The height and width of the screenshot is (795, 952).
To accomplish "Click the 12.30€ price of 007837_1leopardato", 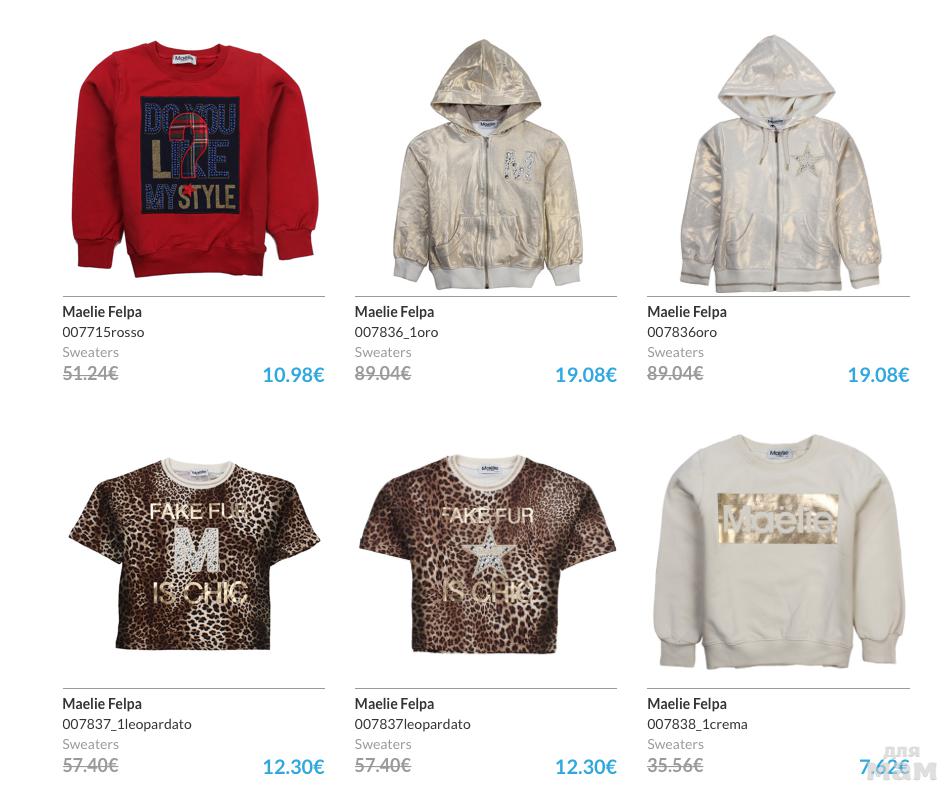I will point(293,766).
